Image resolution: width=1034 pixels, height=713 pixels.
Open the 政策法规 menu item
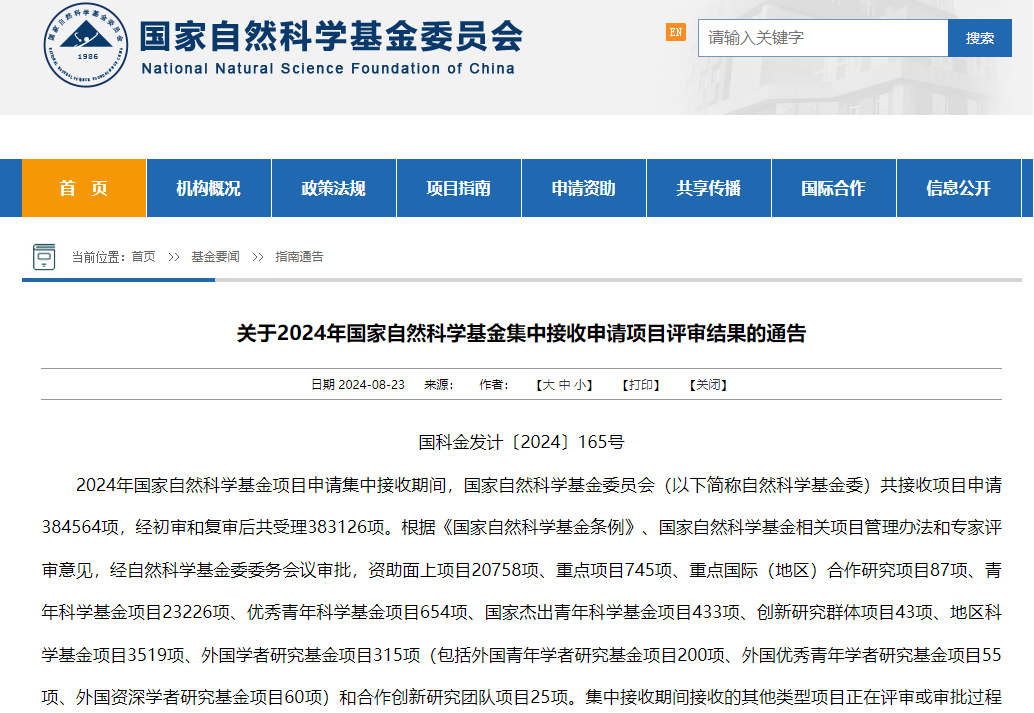(x=334, y=188)
